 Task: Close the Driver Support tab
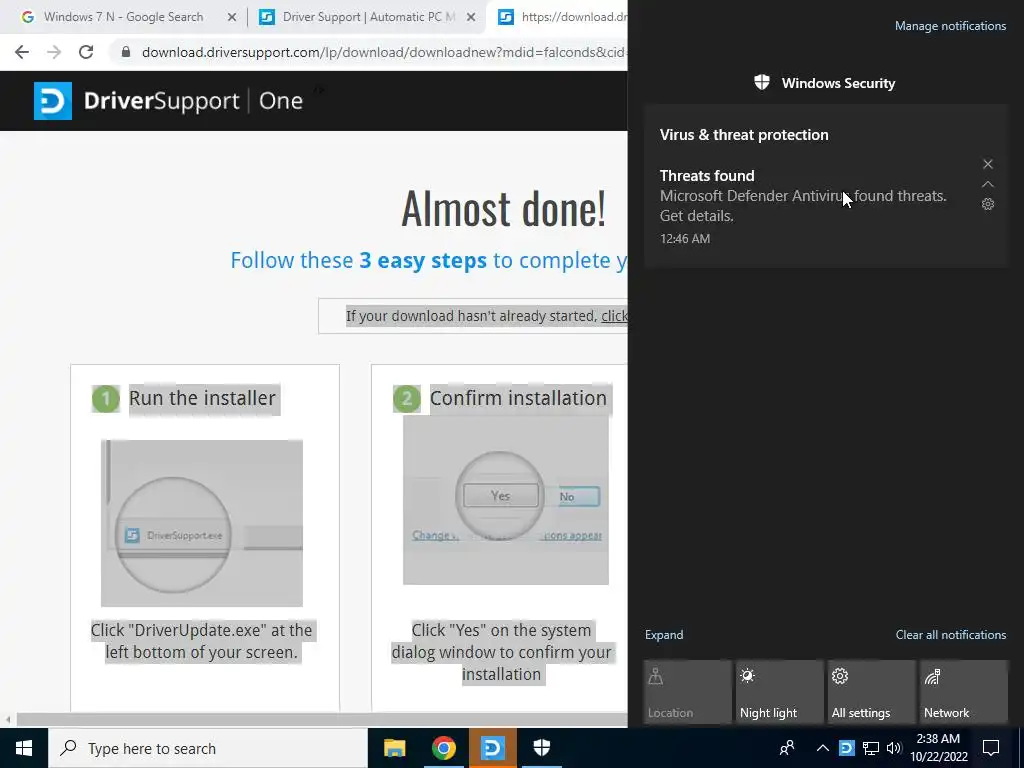tap(470, 18)
